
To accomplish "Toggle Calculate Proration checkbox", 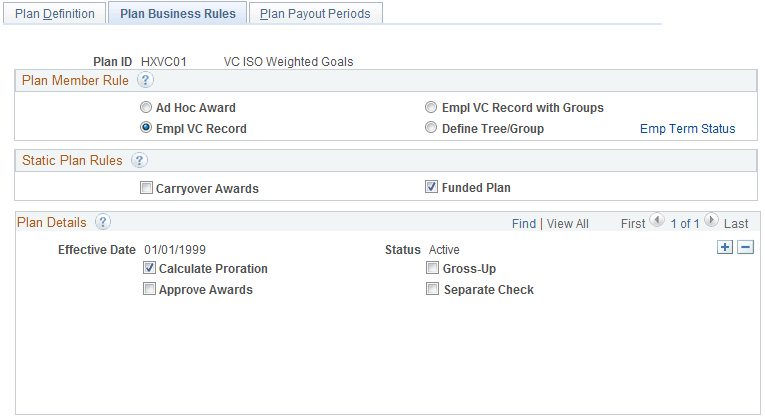I will point(149,269).
